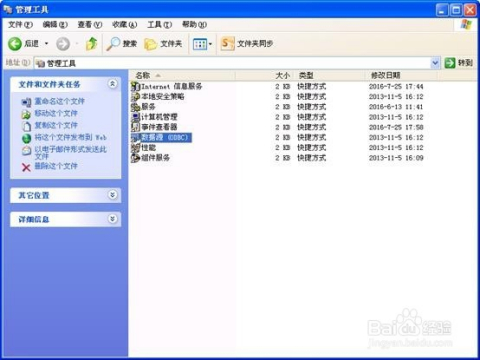
Task: Collapse the 文件和文件夹任务 panel
Action: point(113,84)
